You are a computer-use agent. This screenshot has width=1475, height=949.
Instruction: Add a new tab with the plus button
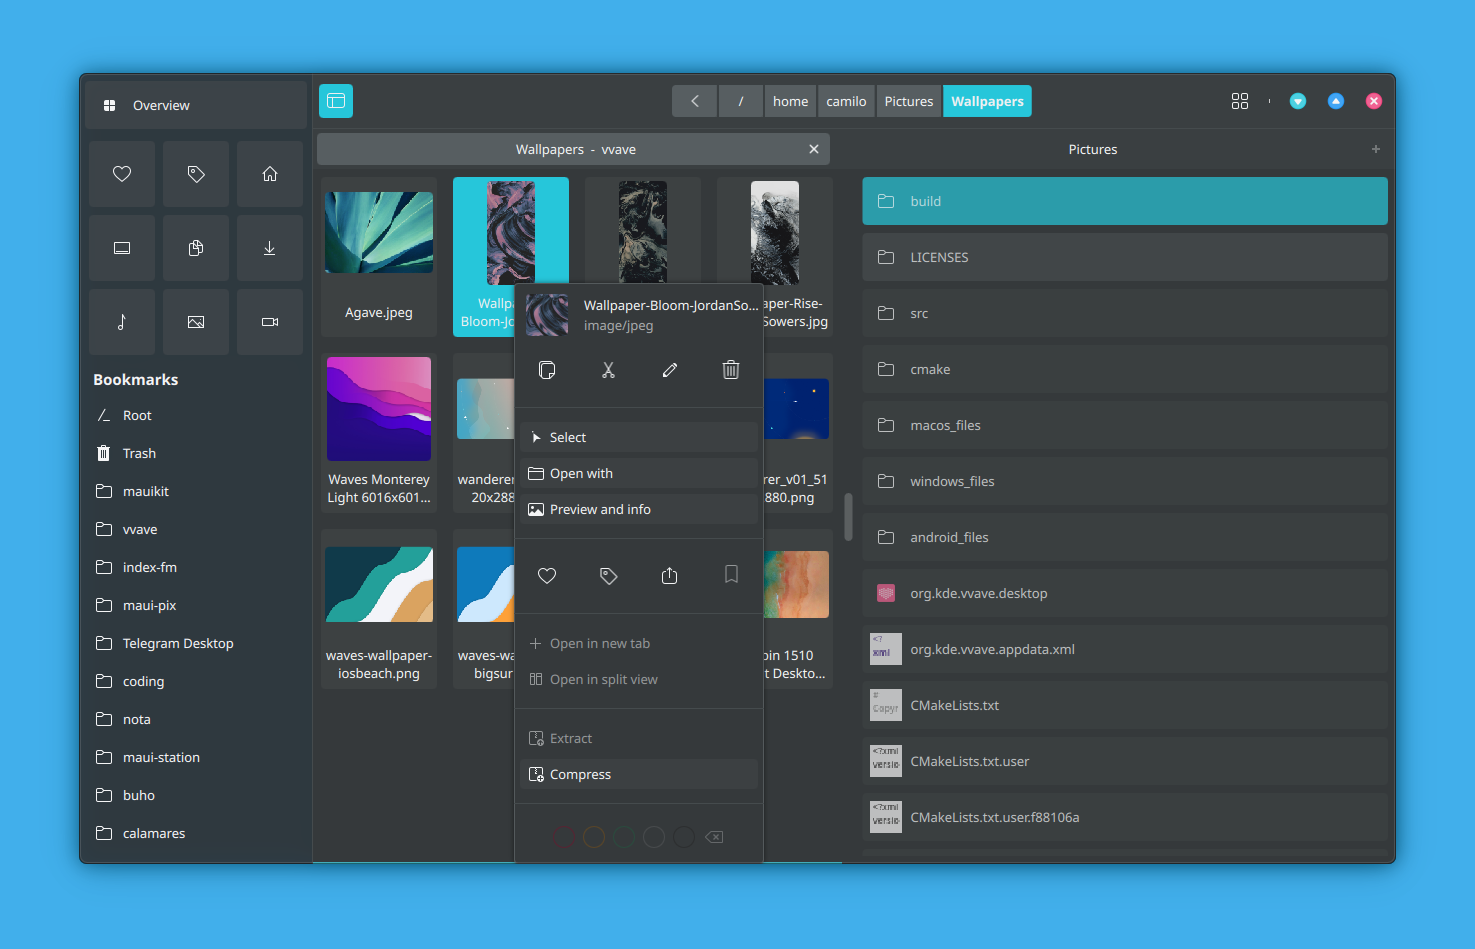pos(1375,149)
